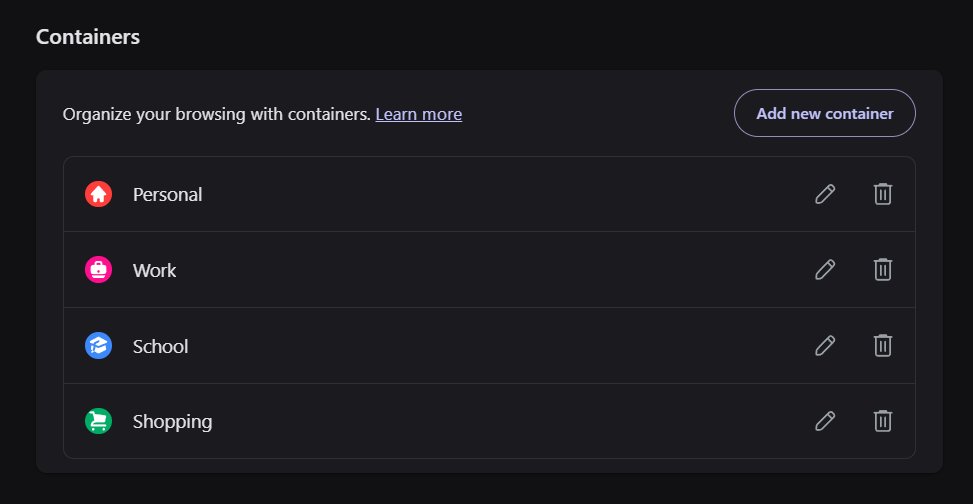
Task: Select the Work container name label
Action: (x=155, y=271)
